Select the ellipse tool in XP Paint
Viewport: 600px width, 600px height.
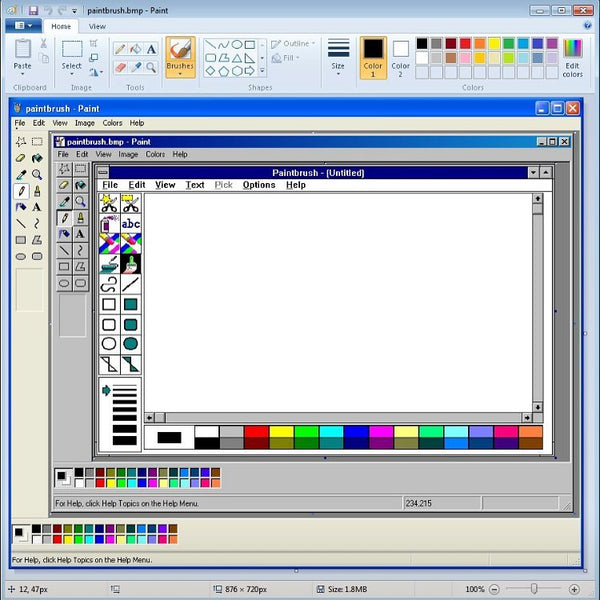pos(21,256)
